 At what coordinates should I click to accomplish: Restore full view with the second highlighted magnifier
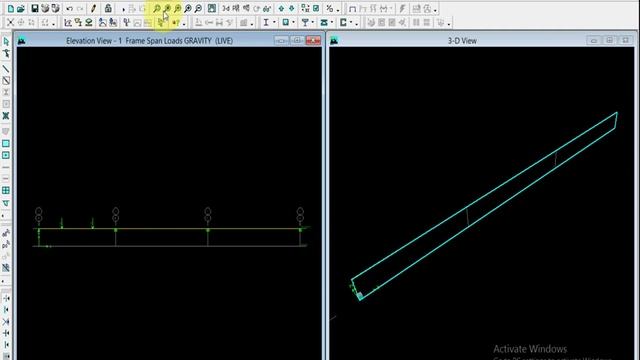point(167,8)
